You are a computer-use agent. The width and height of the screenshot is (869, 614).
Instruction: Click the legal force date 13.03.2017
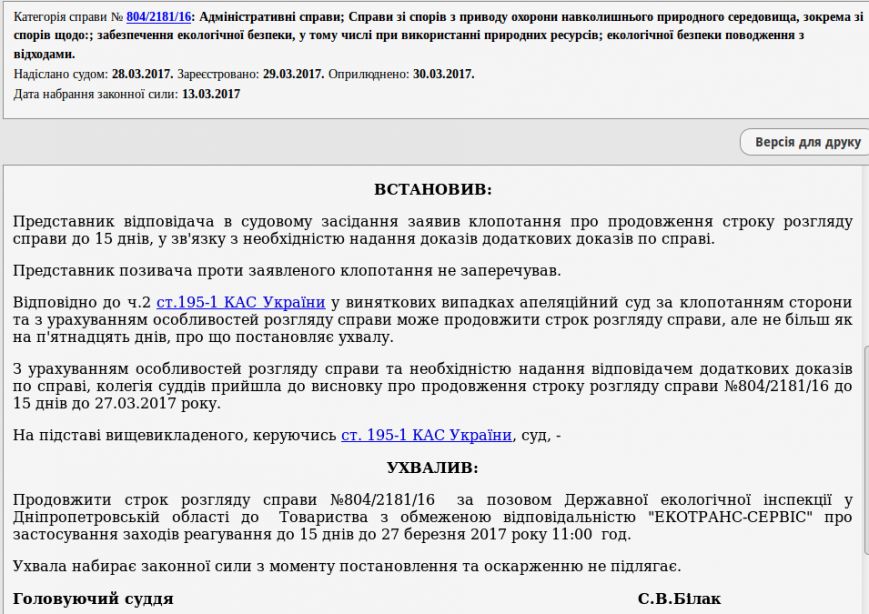(x=211, y=94)
